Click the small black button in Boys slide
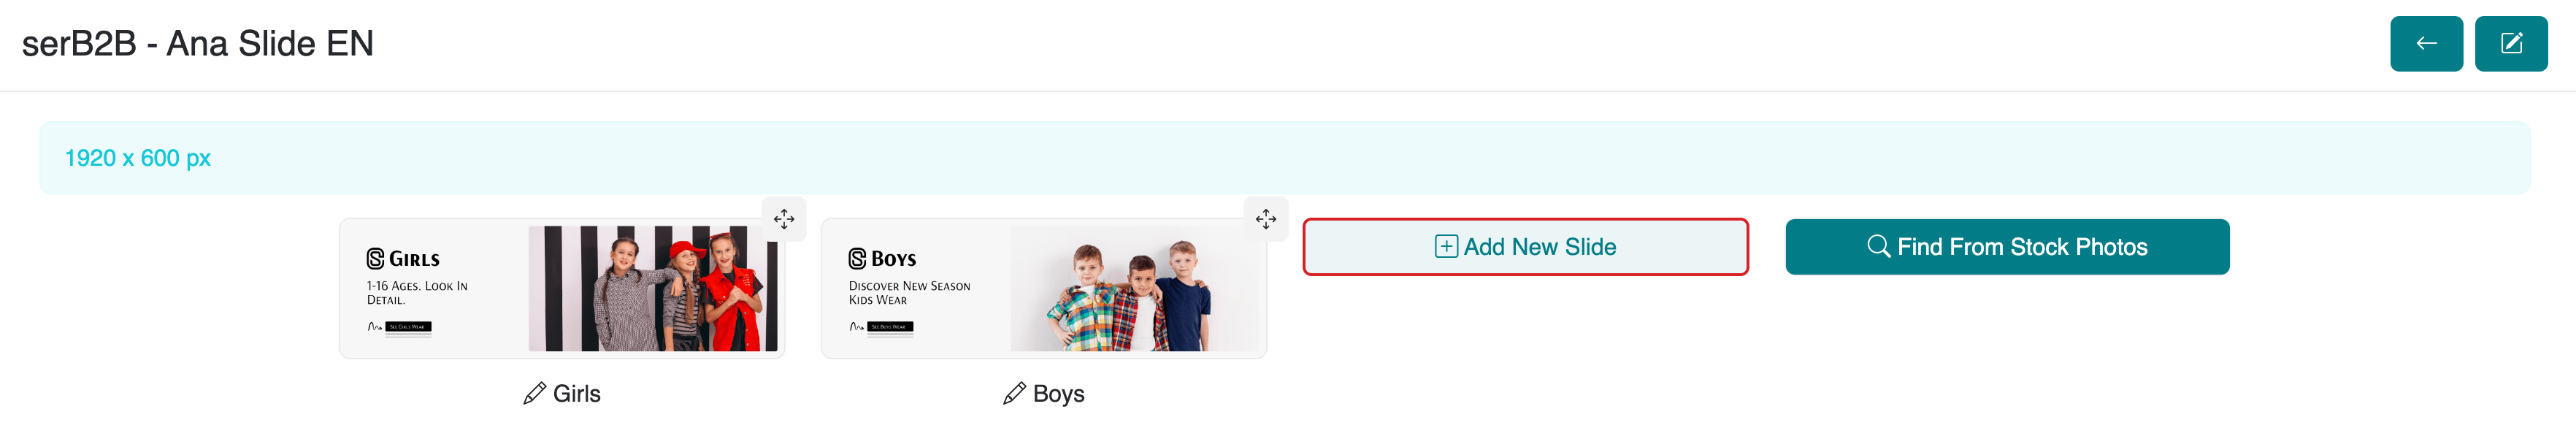2576x447 pixels. pos(890,327)
